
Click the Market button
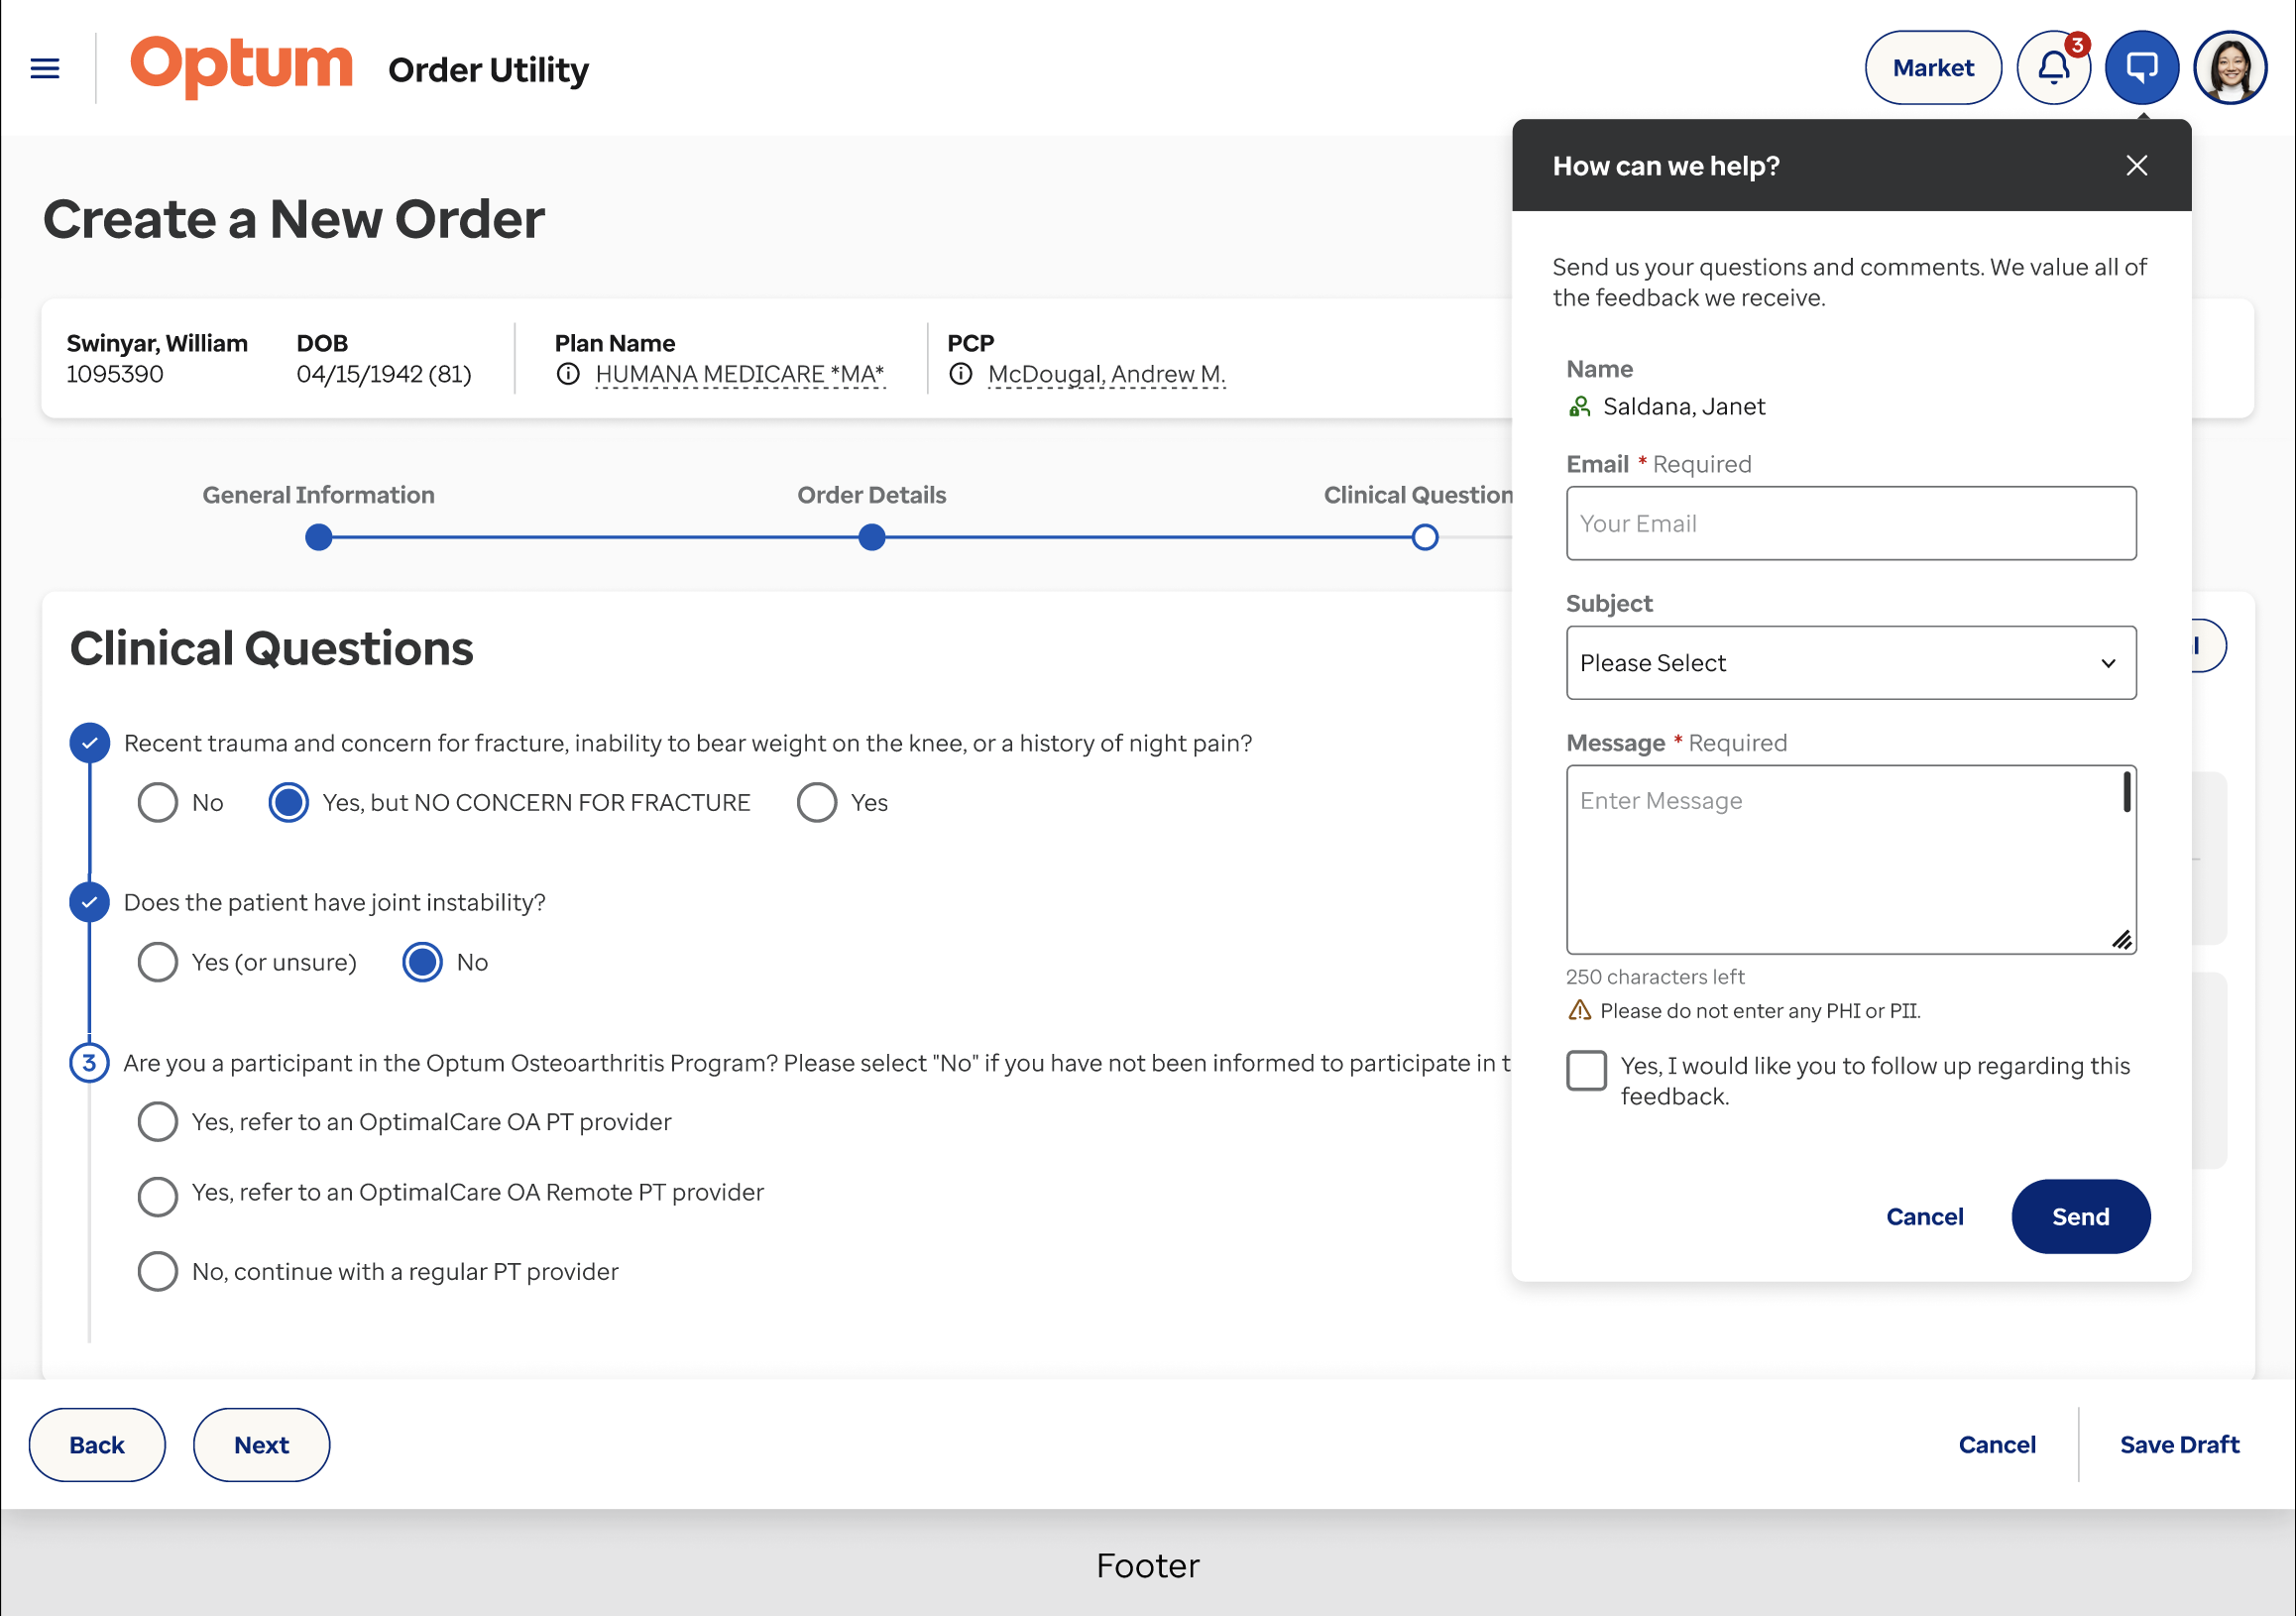(x=1933, y=68)
